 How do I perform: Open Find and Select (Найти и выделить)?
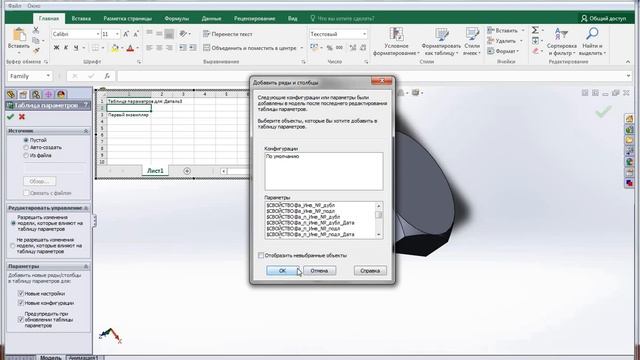pos(592,42)
